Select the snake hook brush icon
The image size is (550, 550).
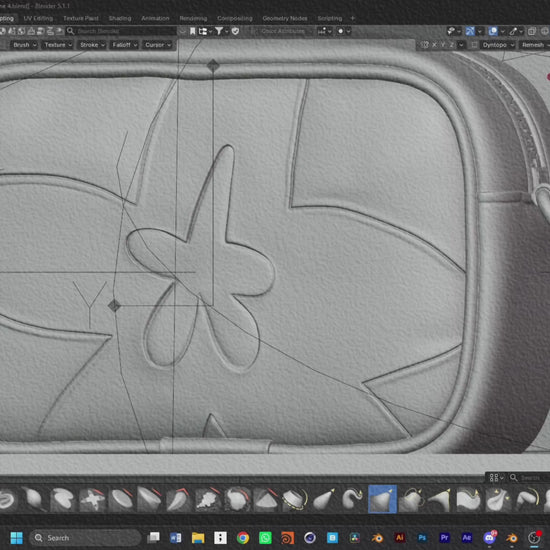[352, 499]
